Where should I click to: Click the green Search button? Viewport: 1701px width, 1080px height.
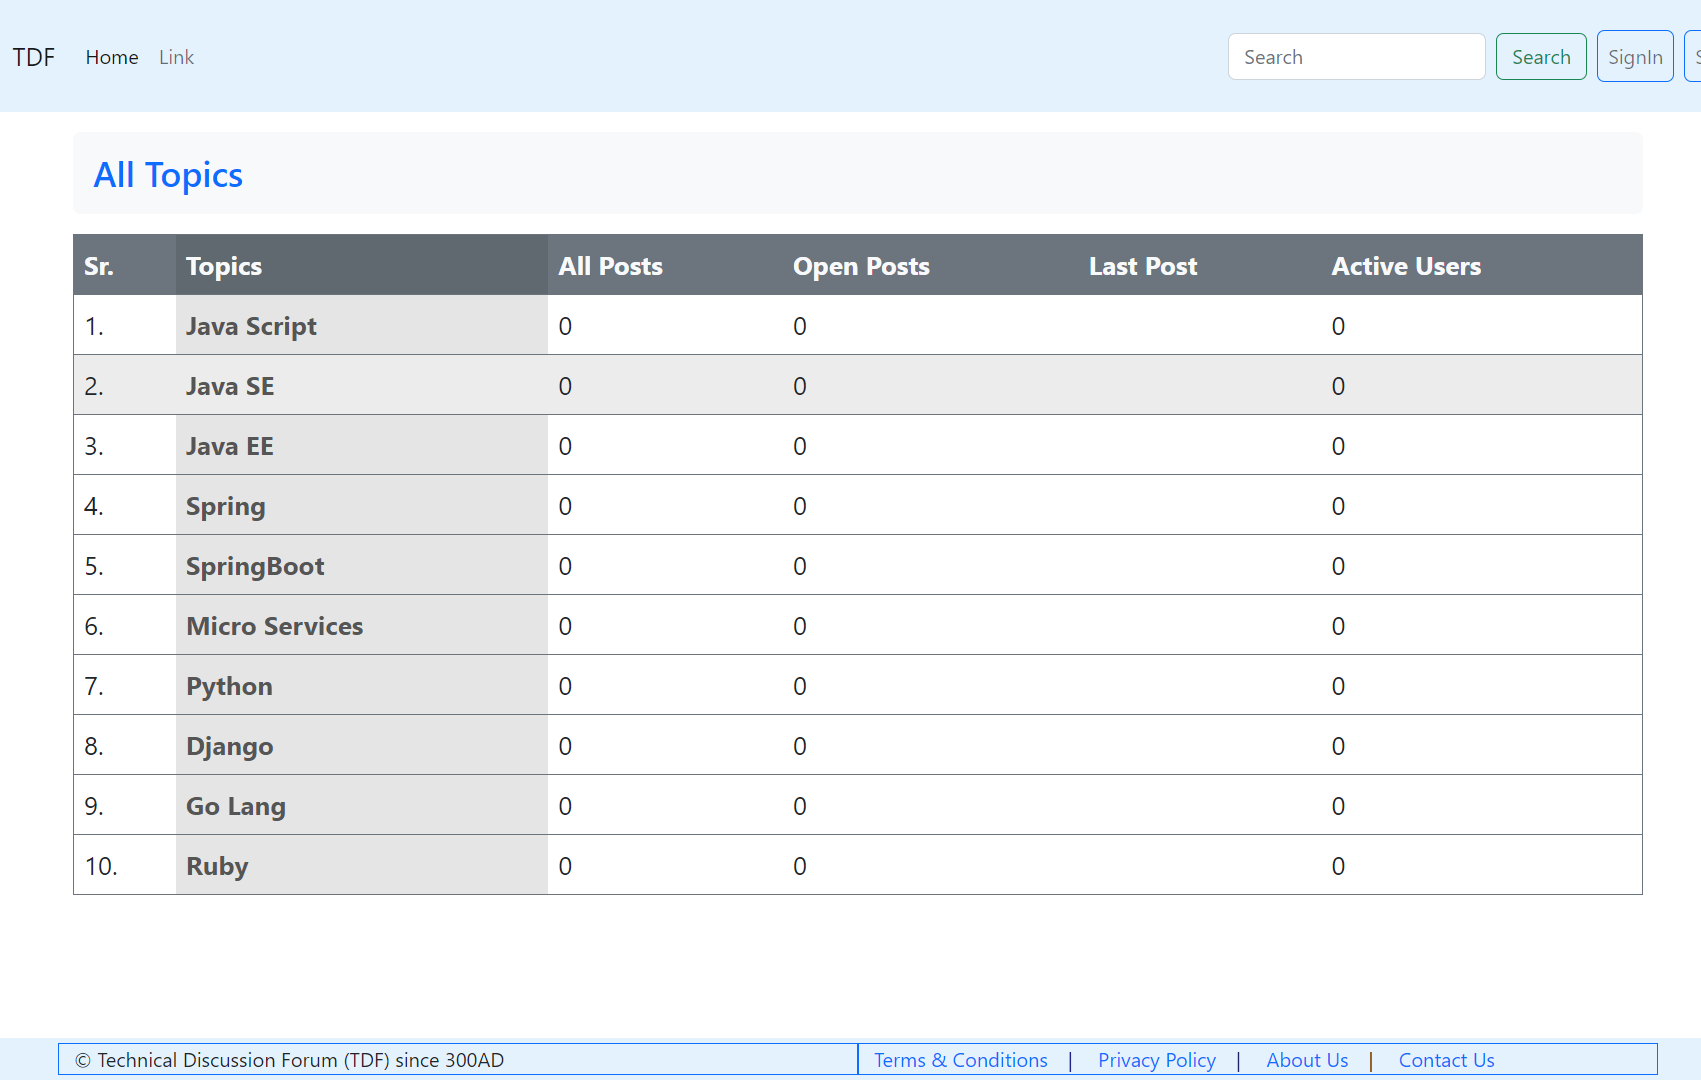tap(1541, 57)
